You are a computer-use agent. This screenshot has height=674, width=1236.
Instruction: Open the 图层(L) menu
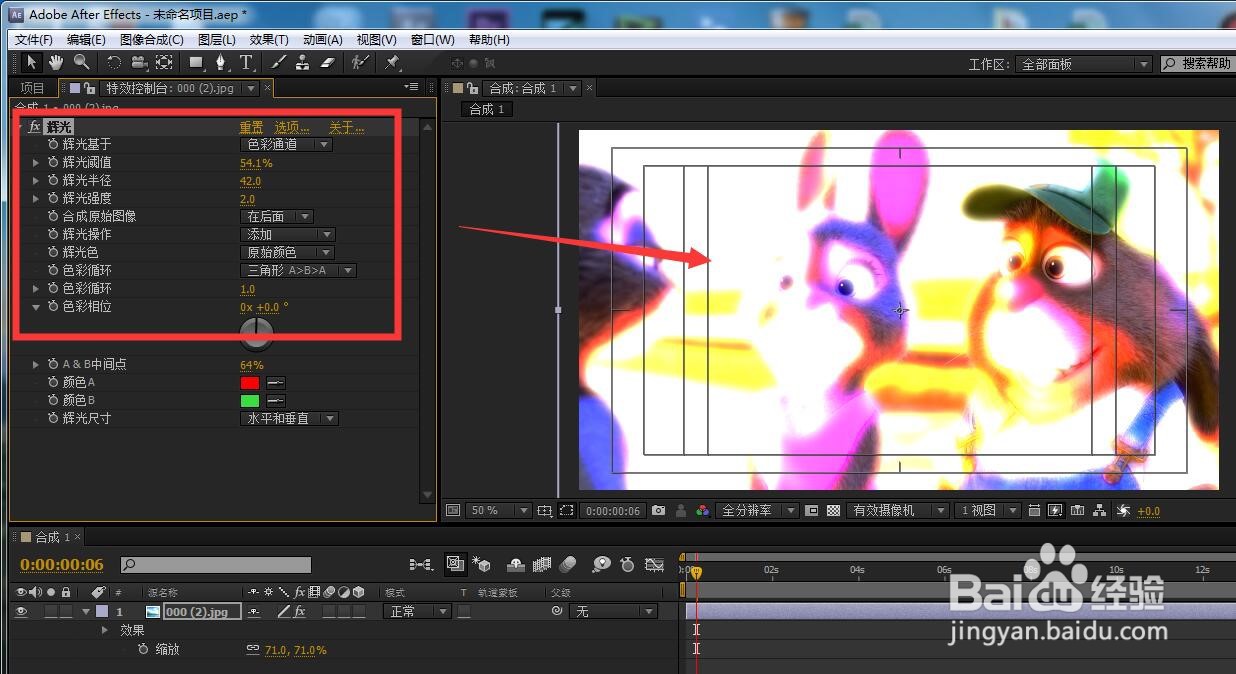(217, 39)
